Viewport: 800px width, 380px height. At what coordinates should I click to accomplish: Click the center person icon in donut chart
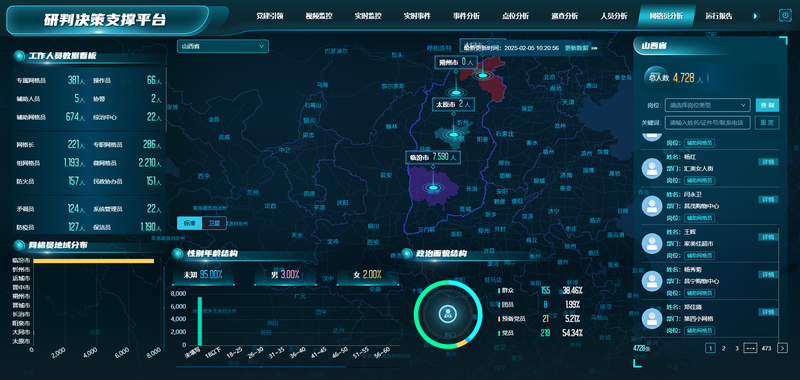(x=448, y=313)
